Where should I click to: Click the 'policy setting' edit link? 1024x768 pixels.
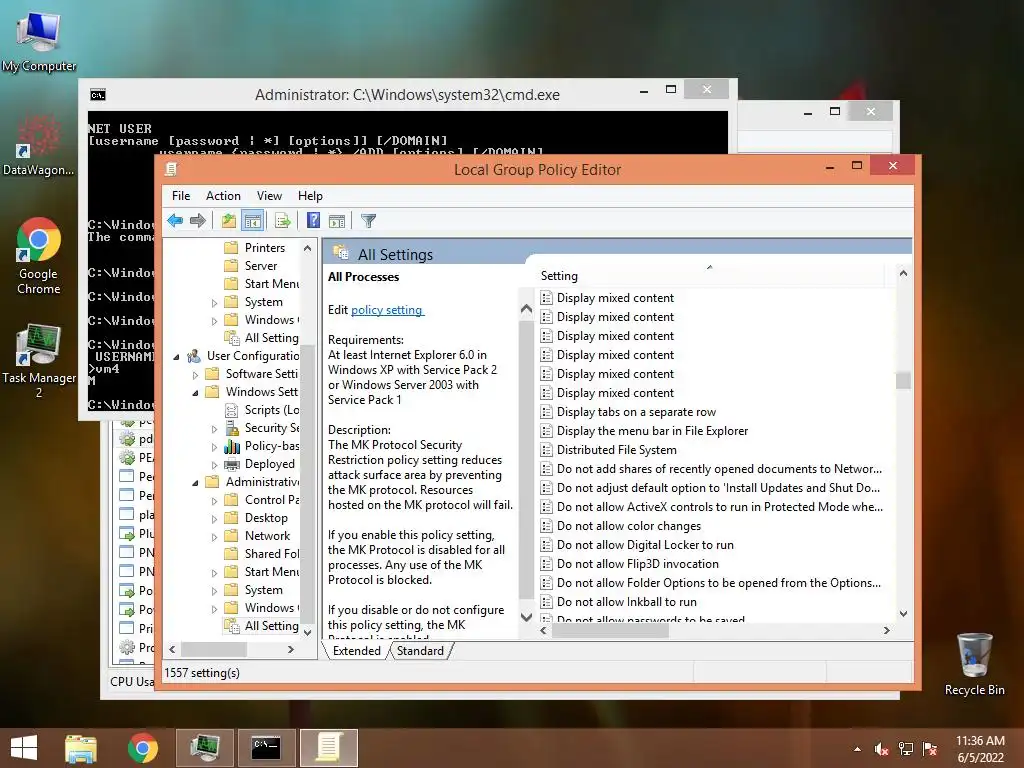[x=387, y=310]
